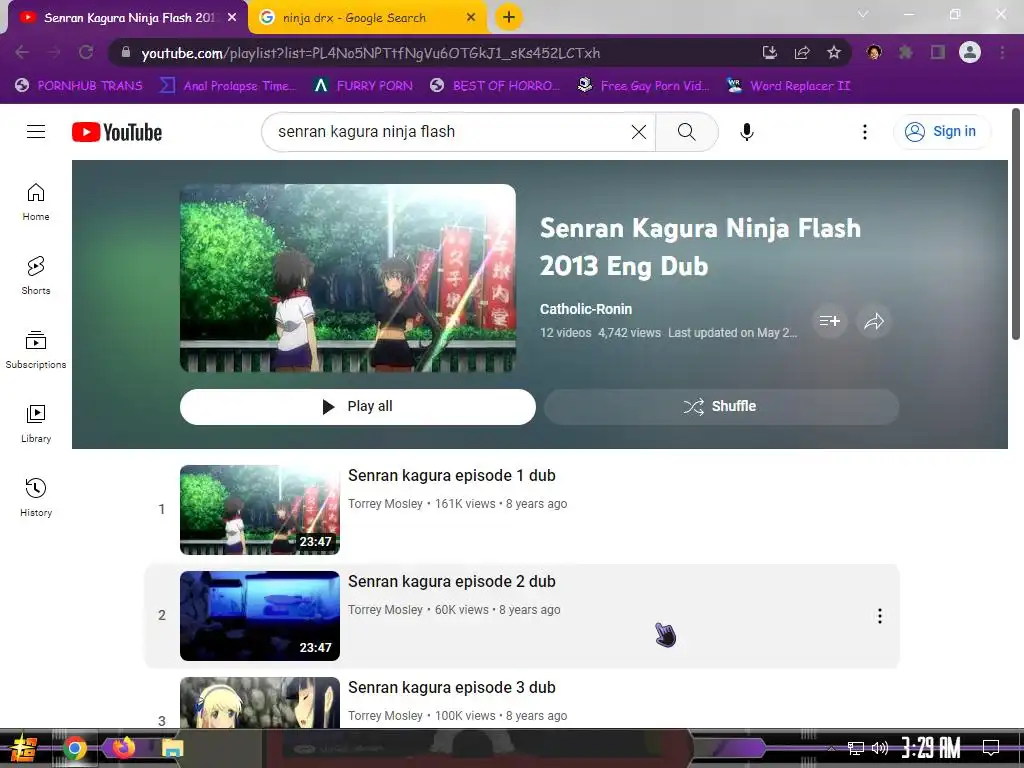Viewport: 1024px width, 768px height.
Task: Click the Chrome address bar URL
Action: point(371,53)
